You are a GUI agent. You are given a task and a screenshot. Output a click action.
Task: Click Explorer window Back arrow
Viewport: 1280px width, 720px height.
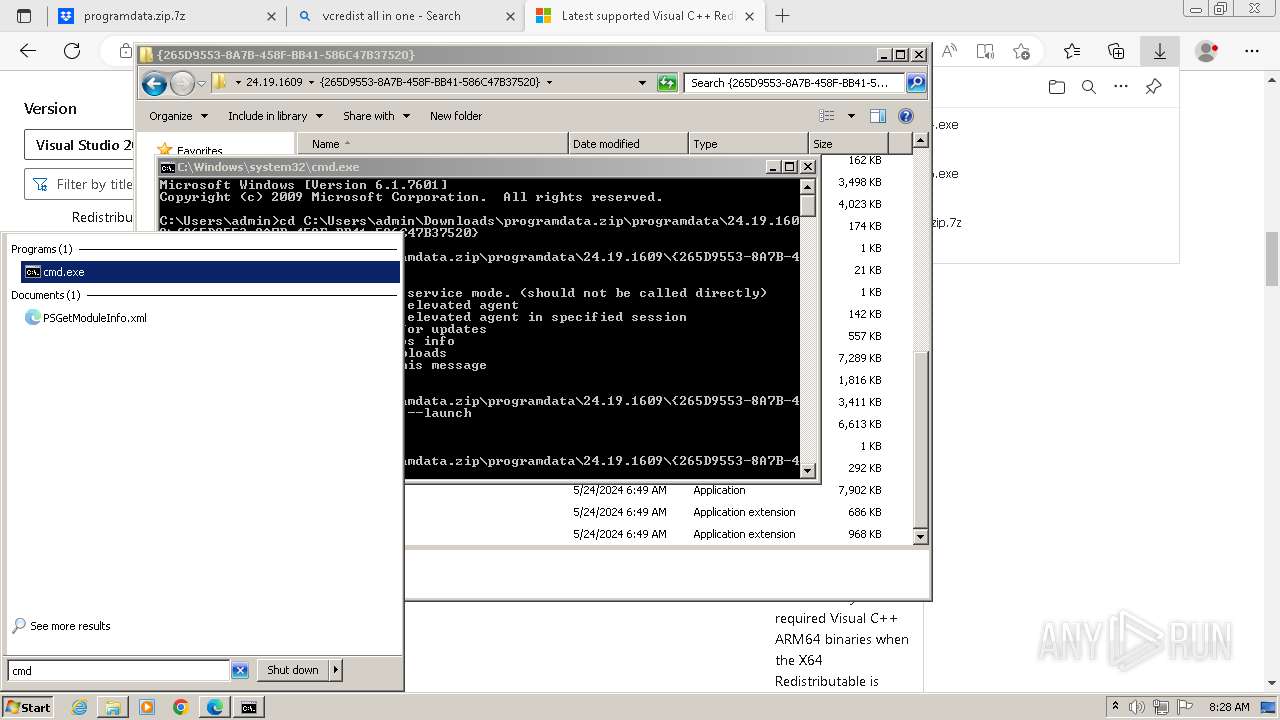tap(154, 83)
